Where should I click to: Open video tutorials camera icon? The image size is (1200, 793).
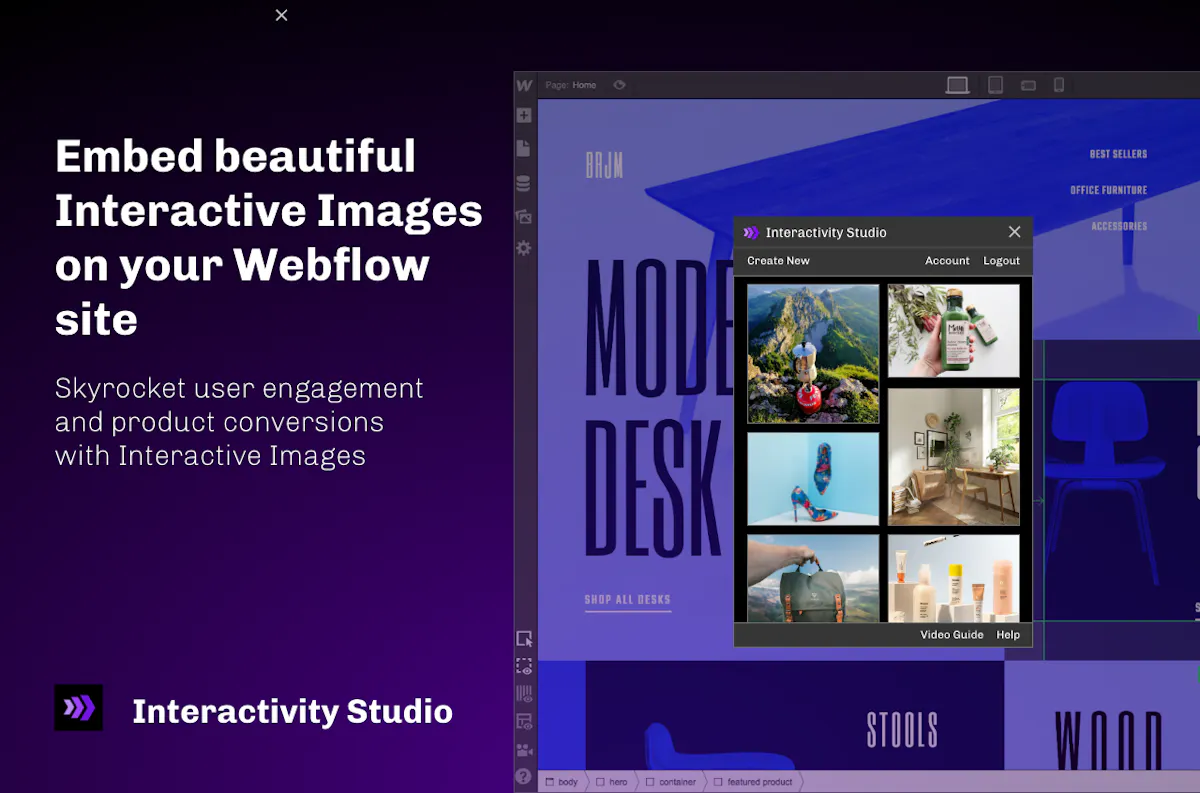[524, 749]
